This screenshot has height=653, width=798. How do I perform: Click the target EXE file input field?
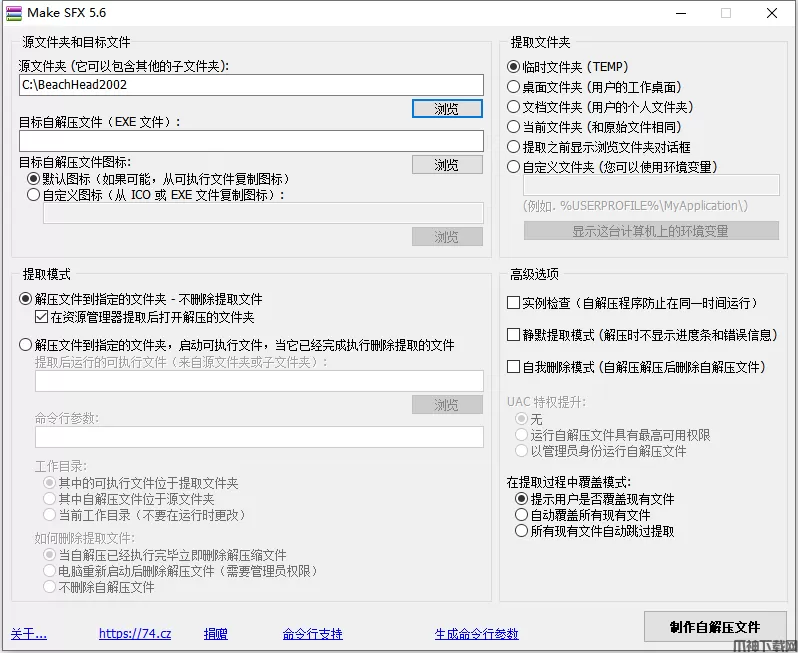pos(250,141)
